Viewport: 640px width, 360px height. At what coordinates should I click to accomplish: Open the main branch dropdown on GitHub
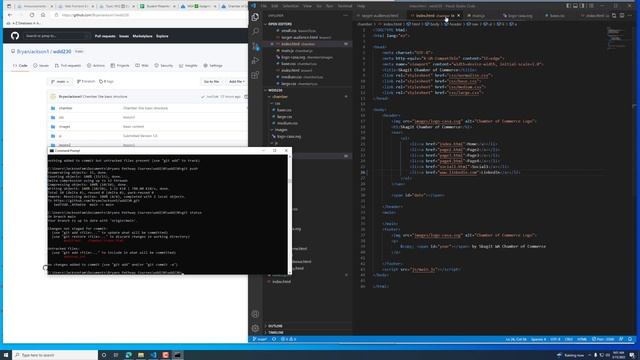[60, 82]
